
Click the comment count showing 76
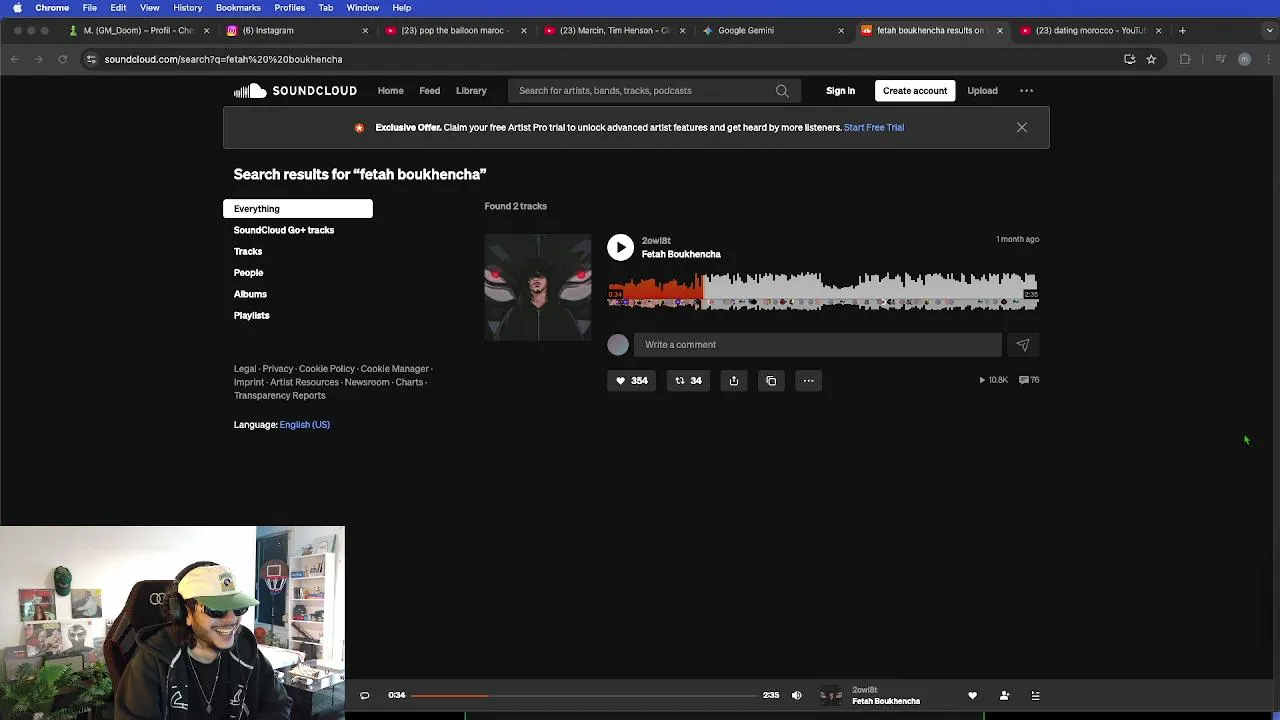(x=1029, y=380)
